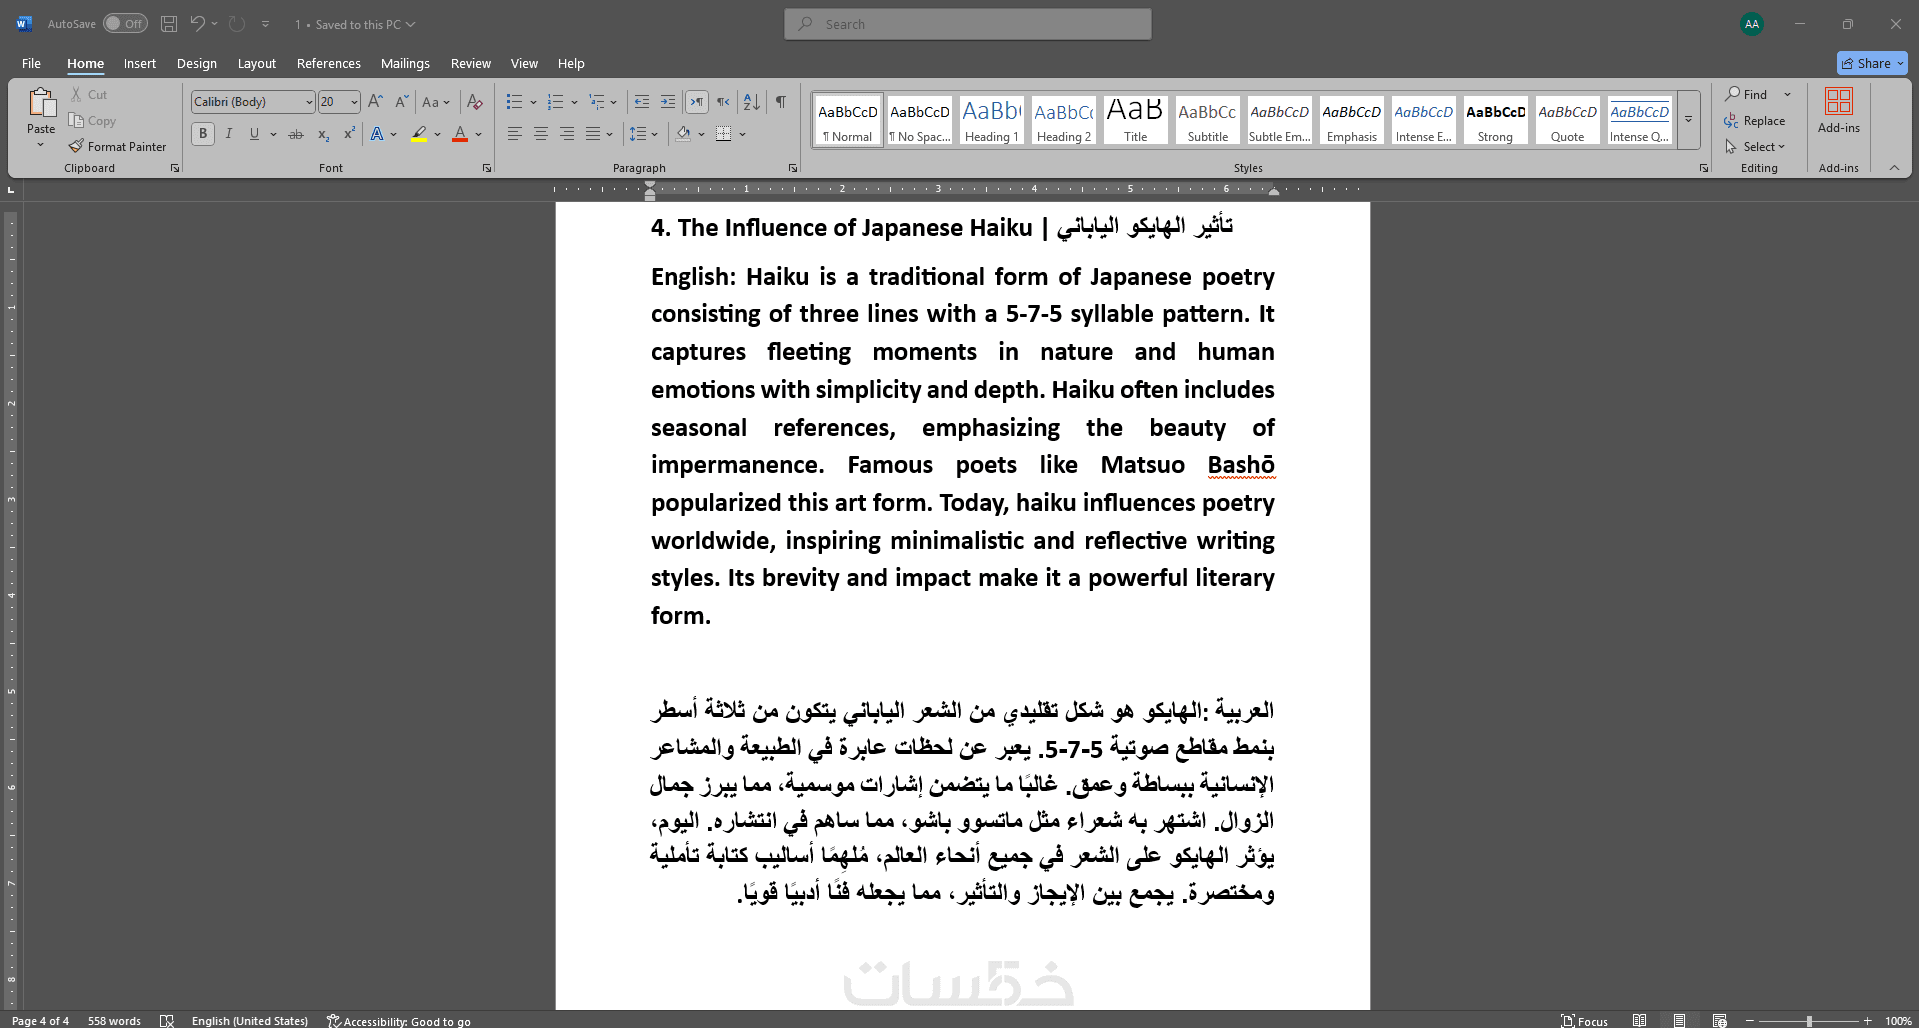Toggle Bold formatting button
The width and height of the screenshot is (1919, 1028).
pyautogui.click(x=203, y=134)
